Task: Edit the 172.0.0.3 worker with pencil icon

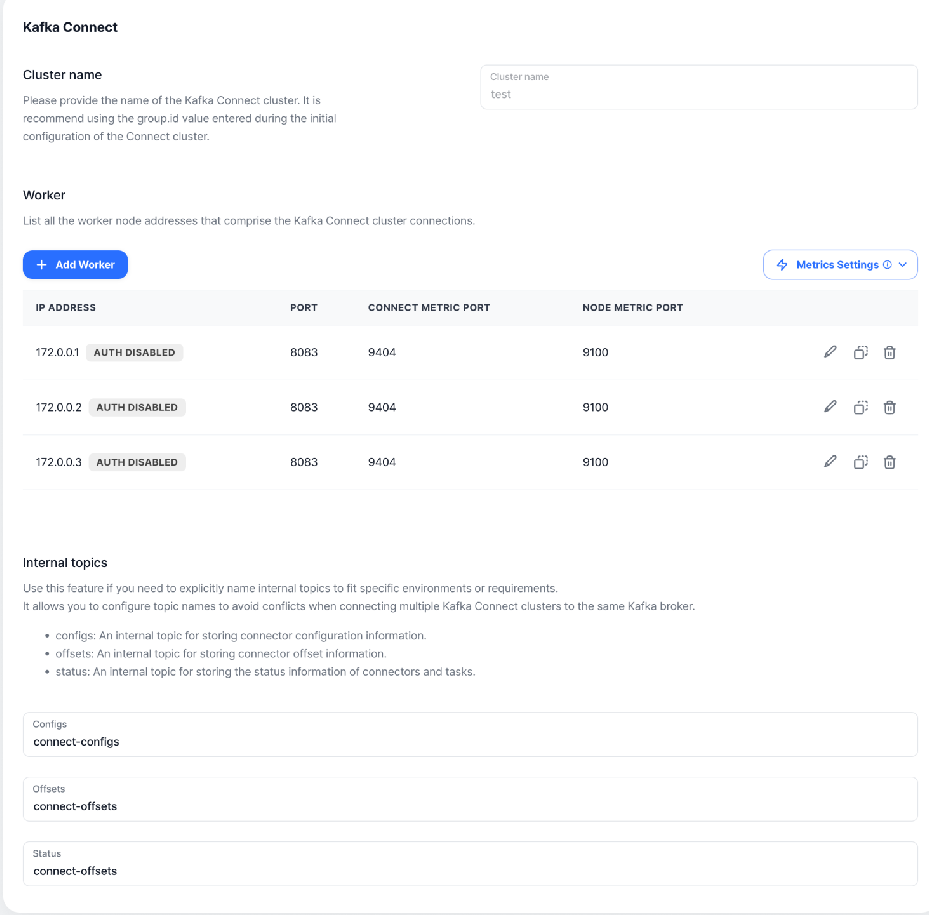Action: [x=829, y=462]
